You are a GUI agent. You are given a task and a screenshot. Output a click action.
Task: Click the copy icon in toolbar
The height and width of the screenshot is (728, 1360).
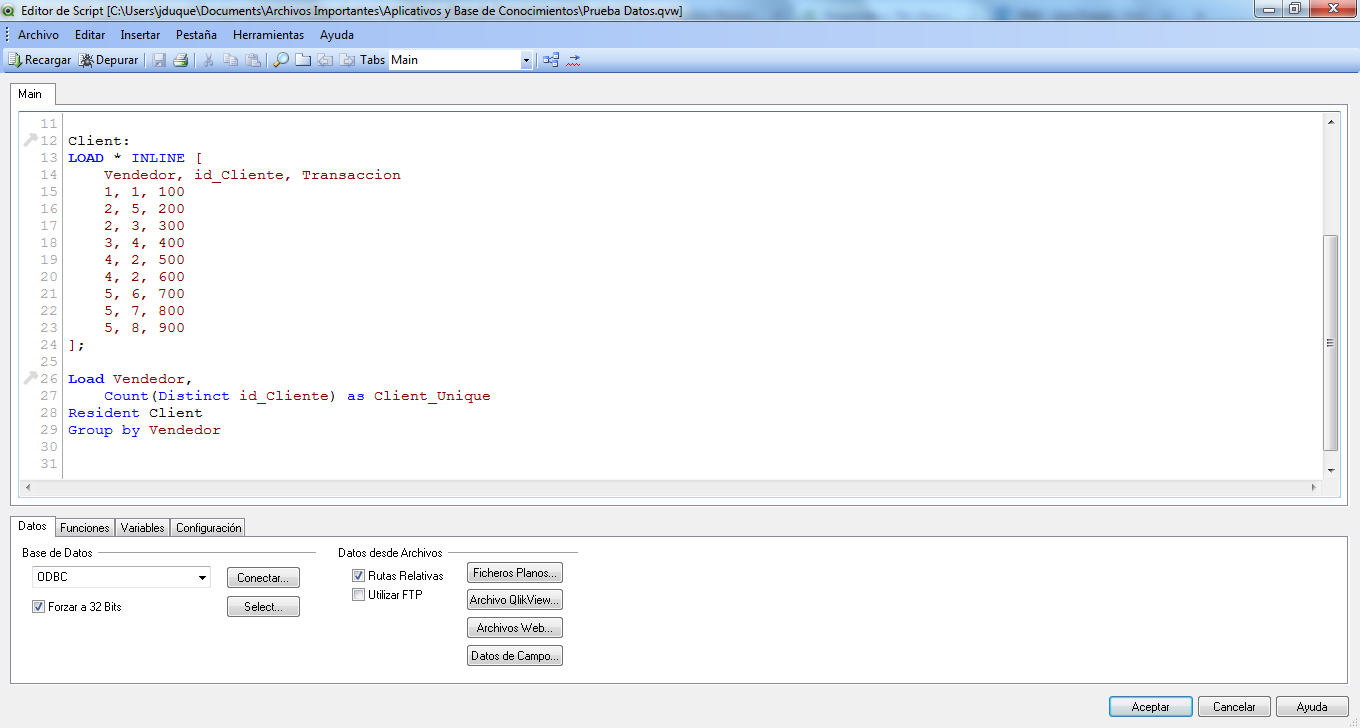tap(231, 60)
